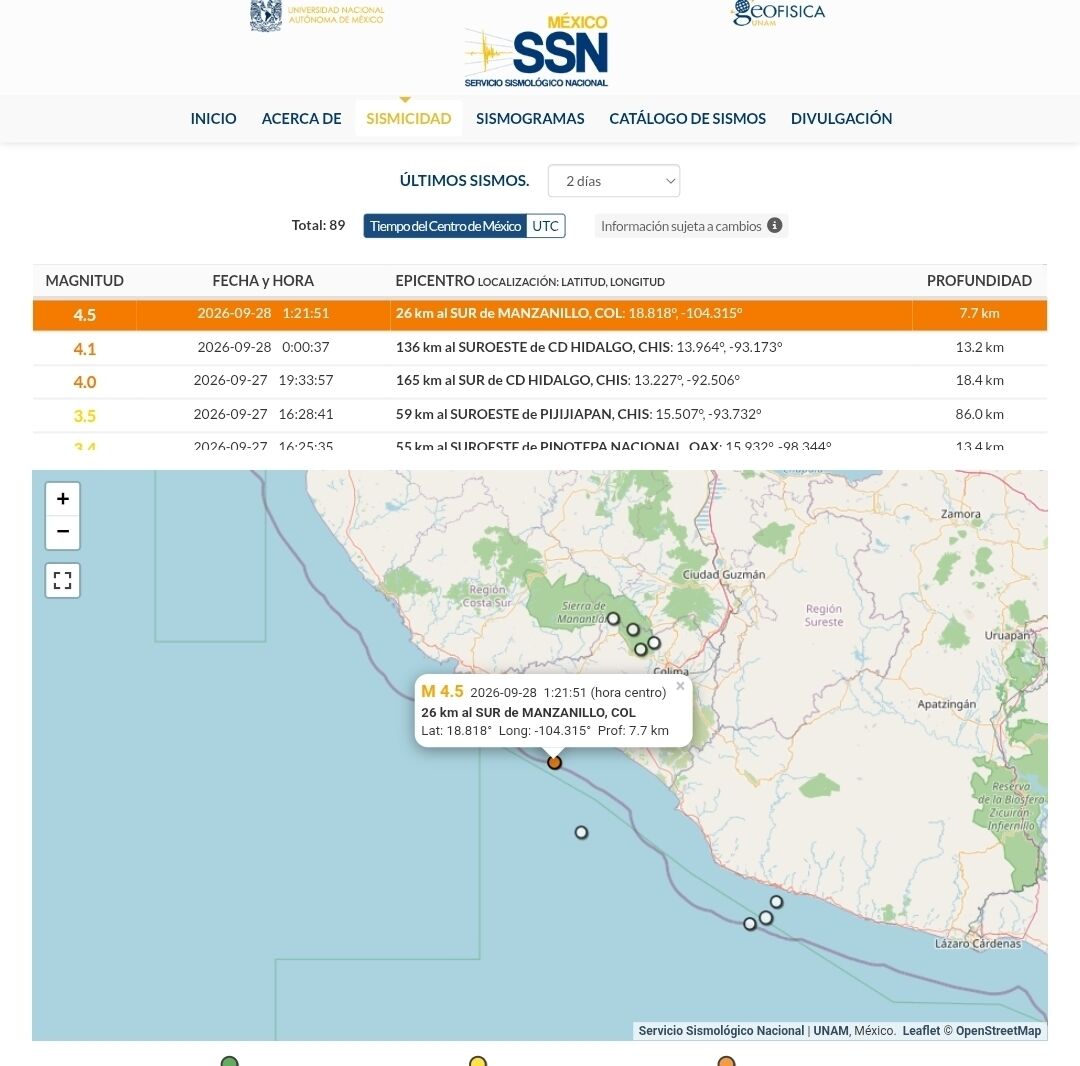Select the 3.5 Pijijiapan earthquake row
This screenshot has width=1080, height=1066.
pyautogui.click(x=539, y=415)
